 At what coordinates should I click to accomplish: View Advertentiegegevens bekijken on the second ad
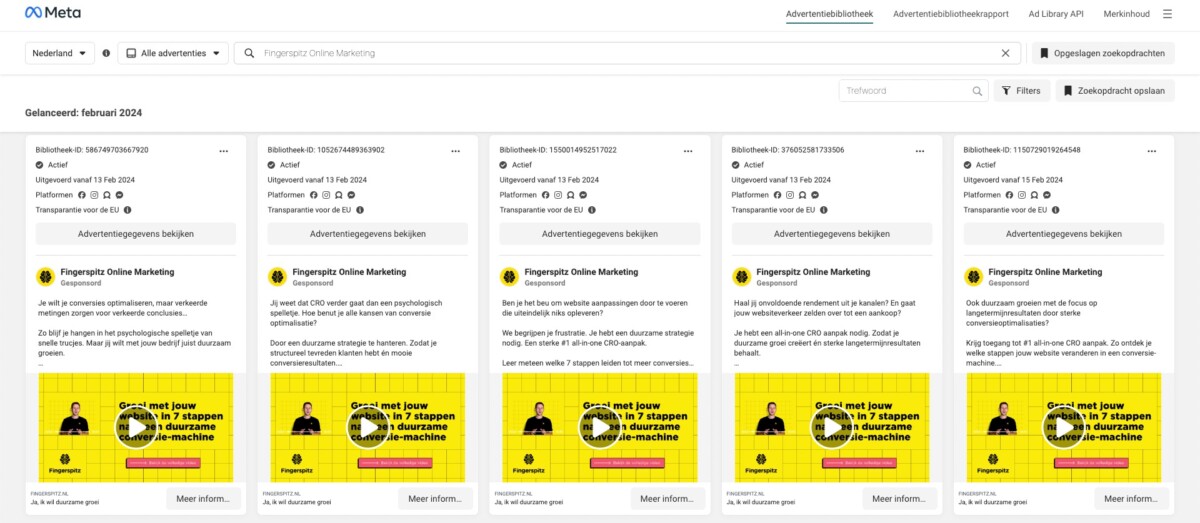pos(368,234)
